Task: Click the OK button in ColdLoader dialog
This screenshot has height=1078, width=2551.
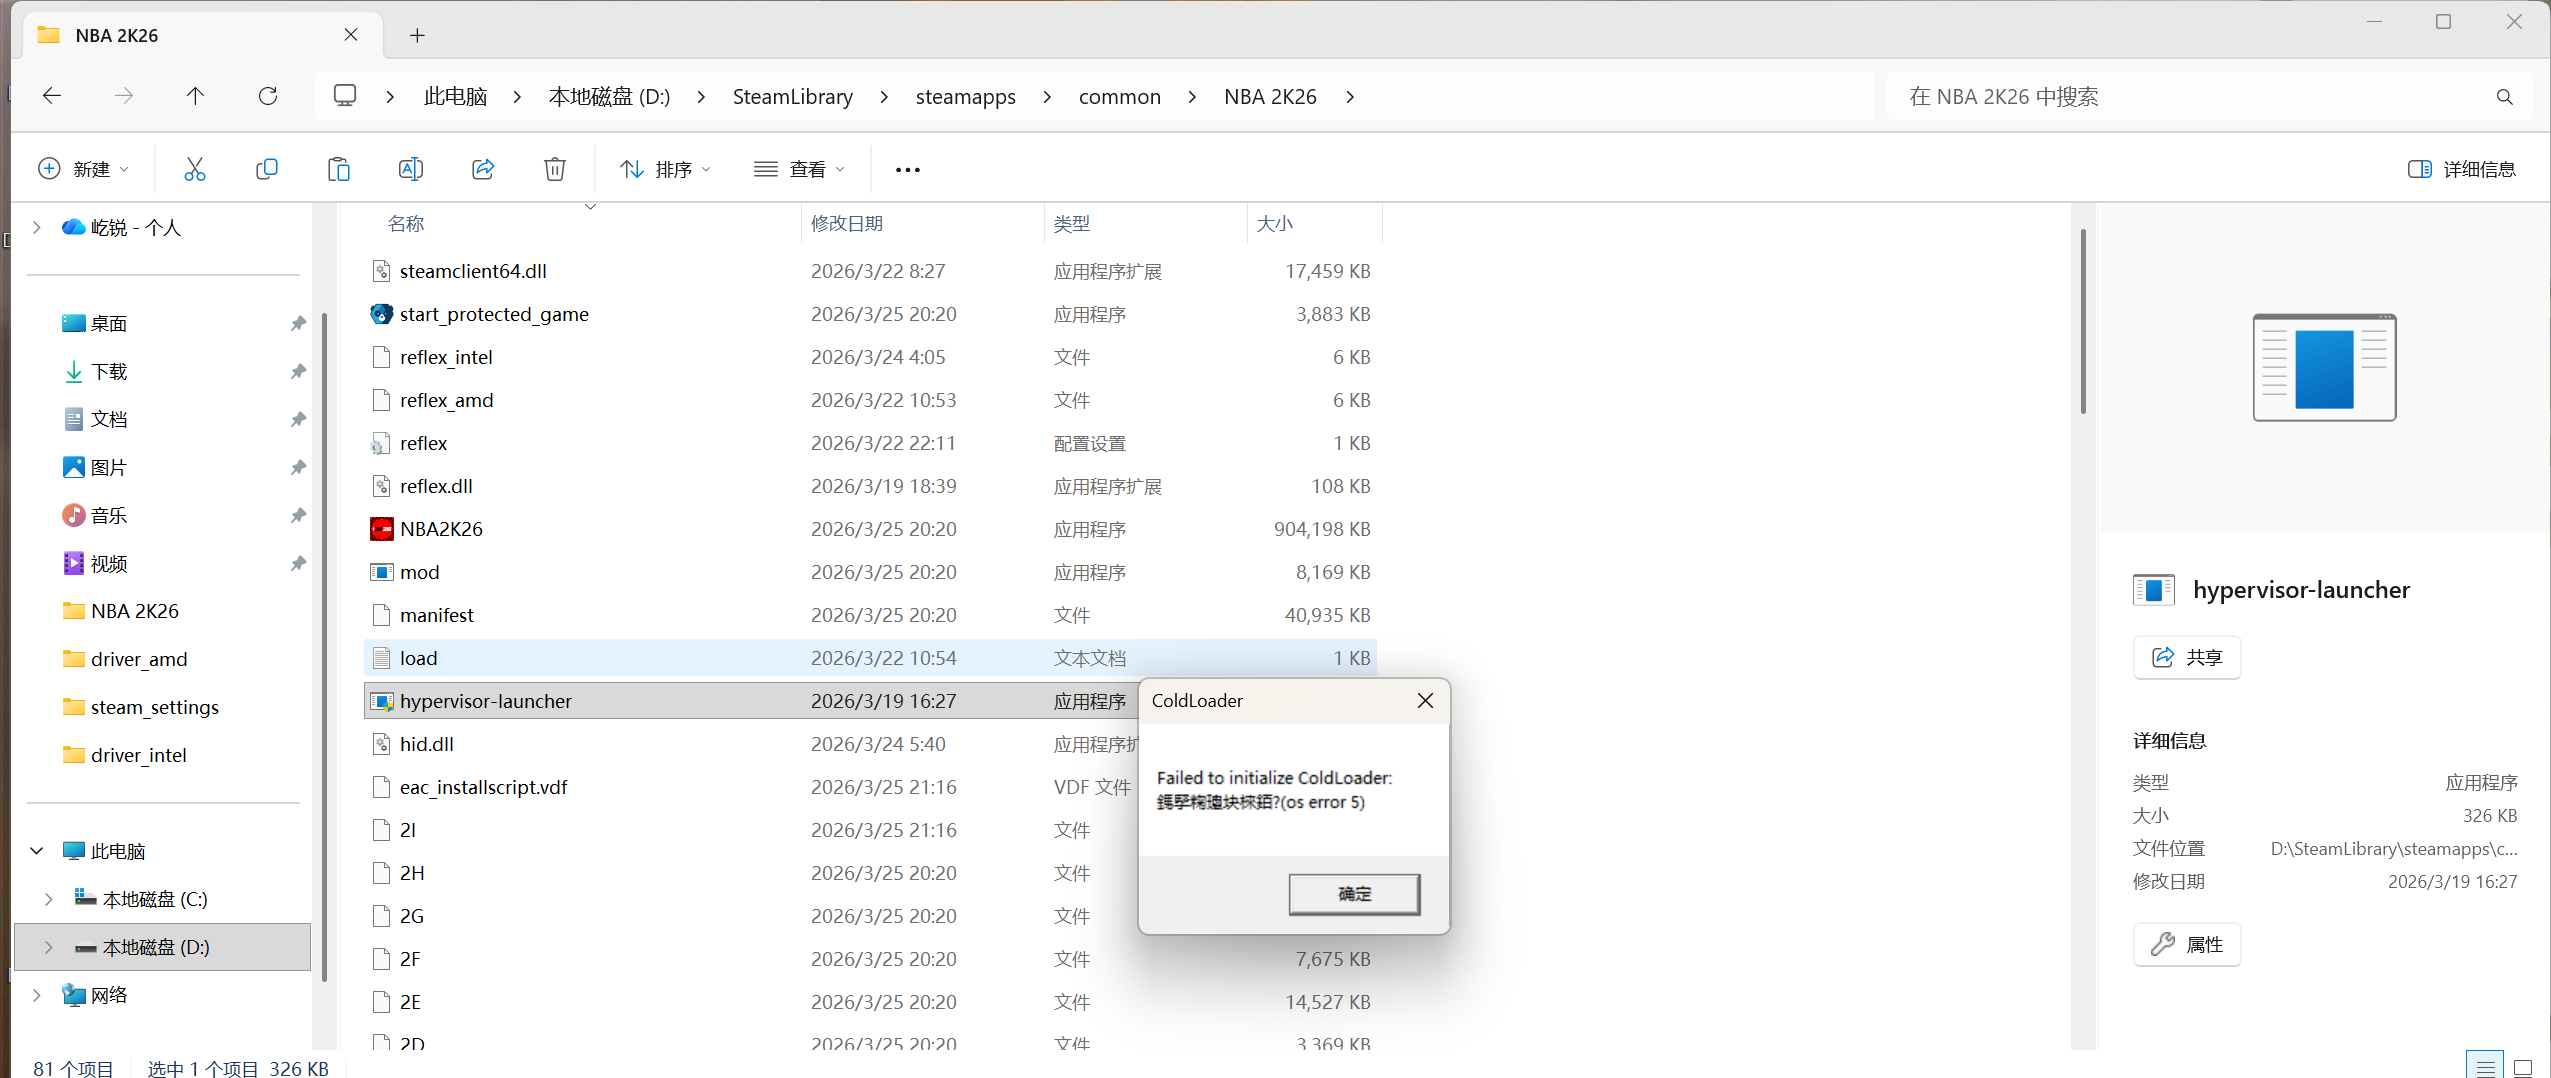Action: click(1353, 894)
